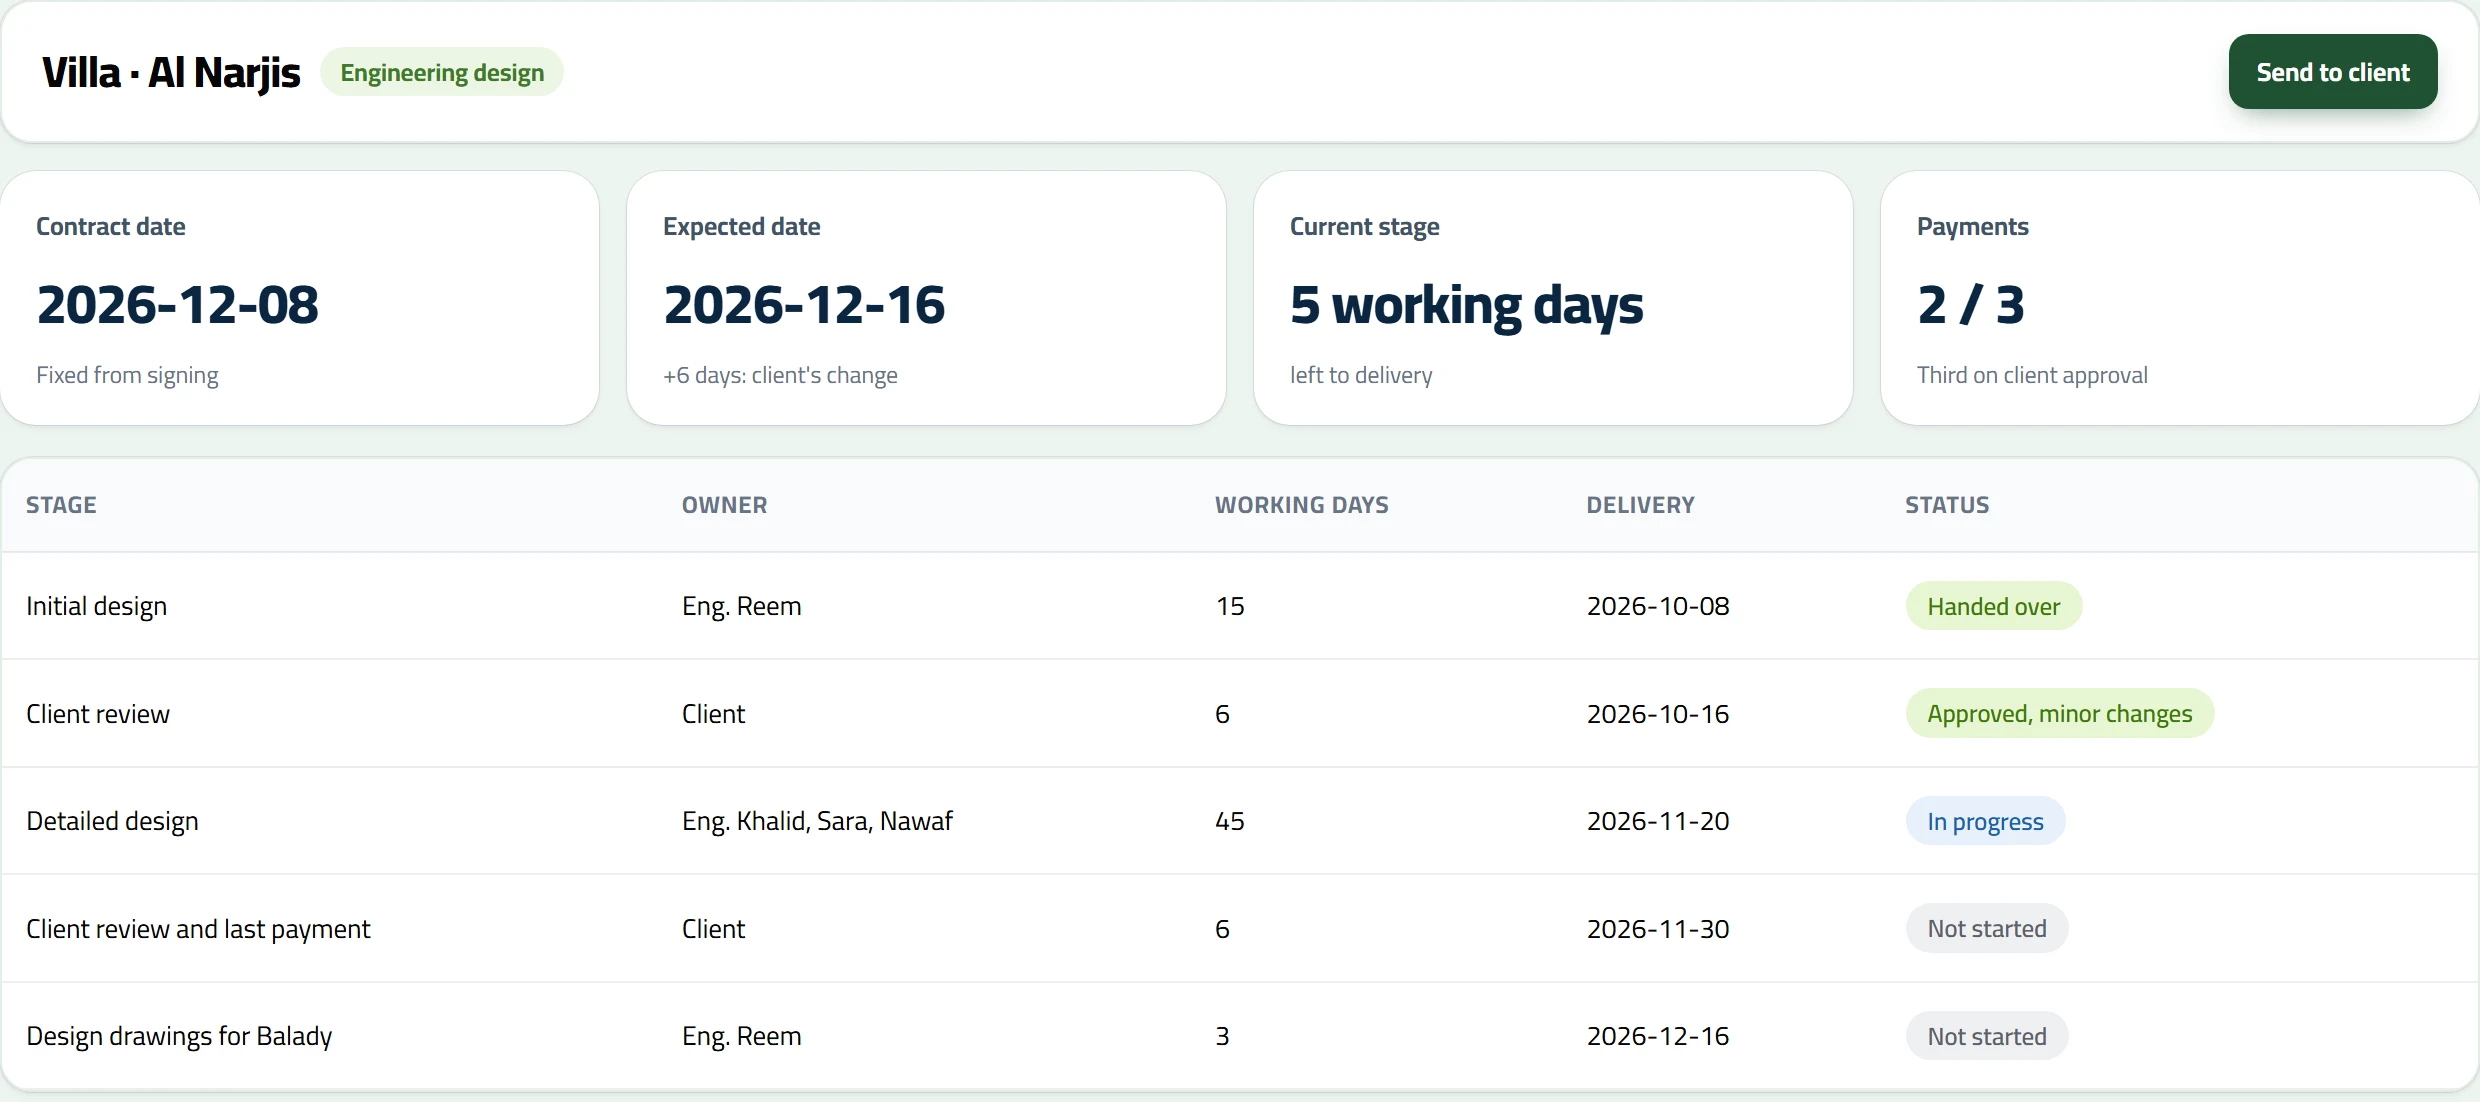Click the 'Handed over' status pill
2480x1102 pixels.
(x=1993, y=606)
